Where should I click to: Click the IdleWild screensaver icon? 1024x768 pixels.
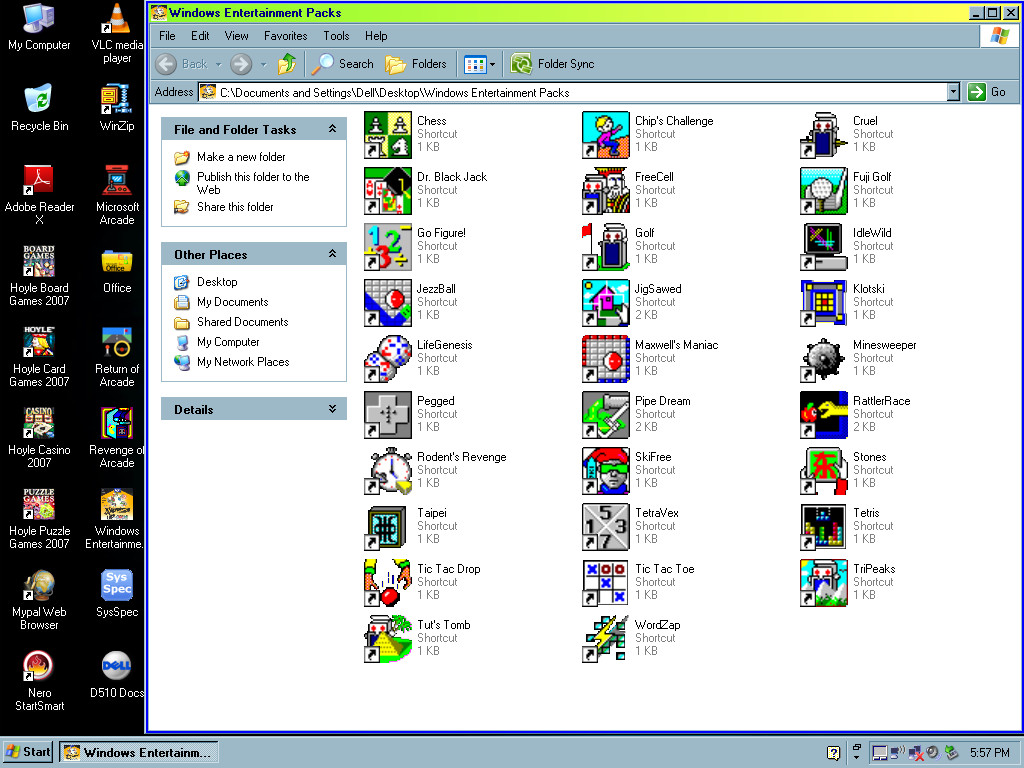pos(824,247)
